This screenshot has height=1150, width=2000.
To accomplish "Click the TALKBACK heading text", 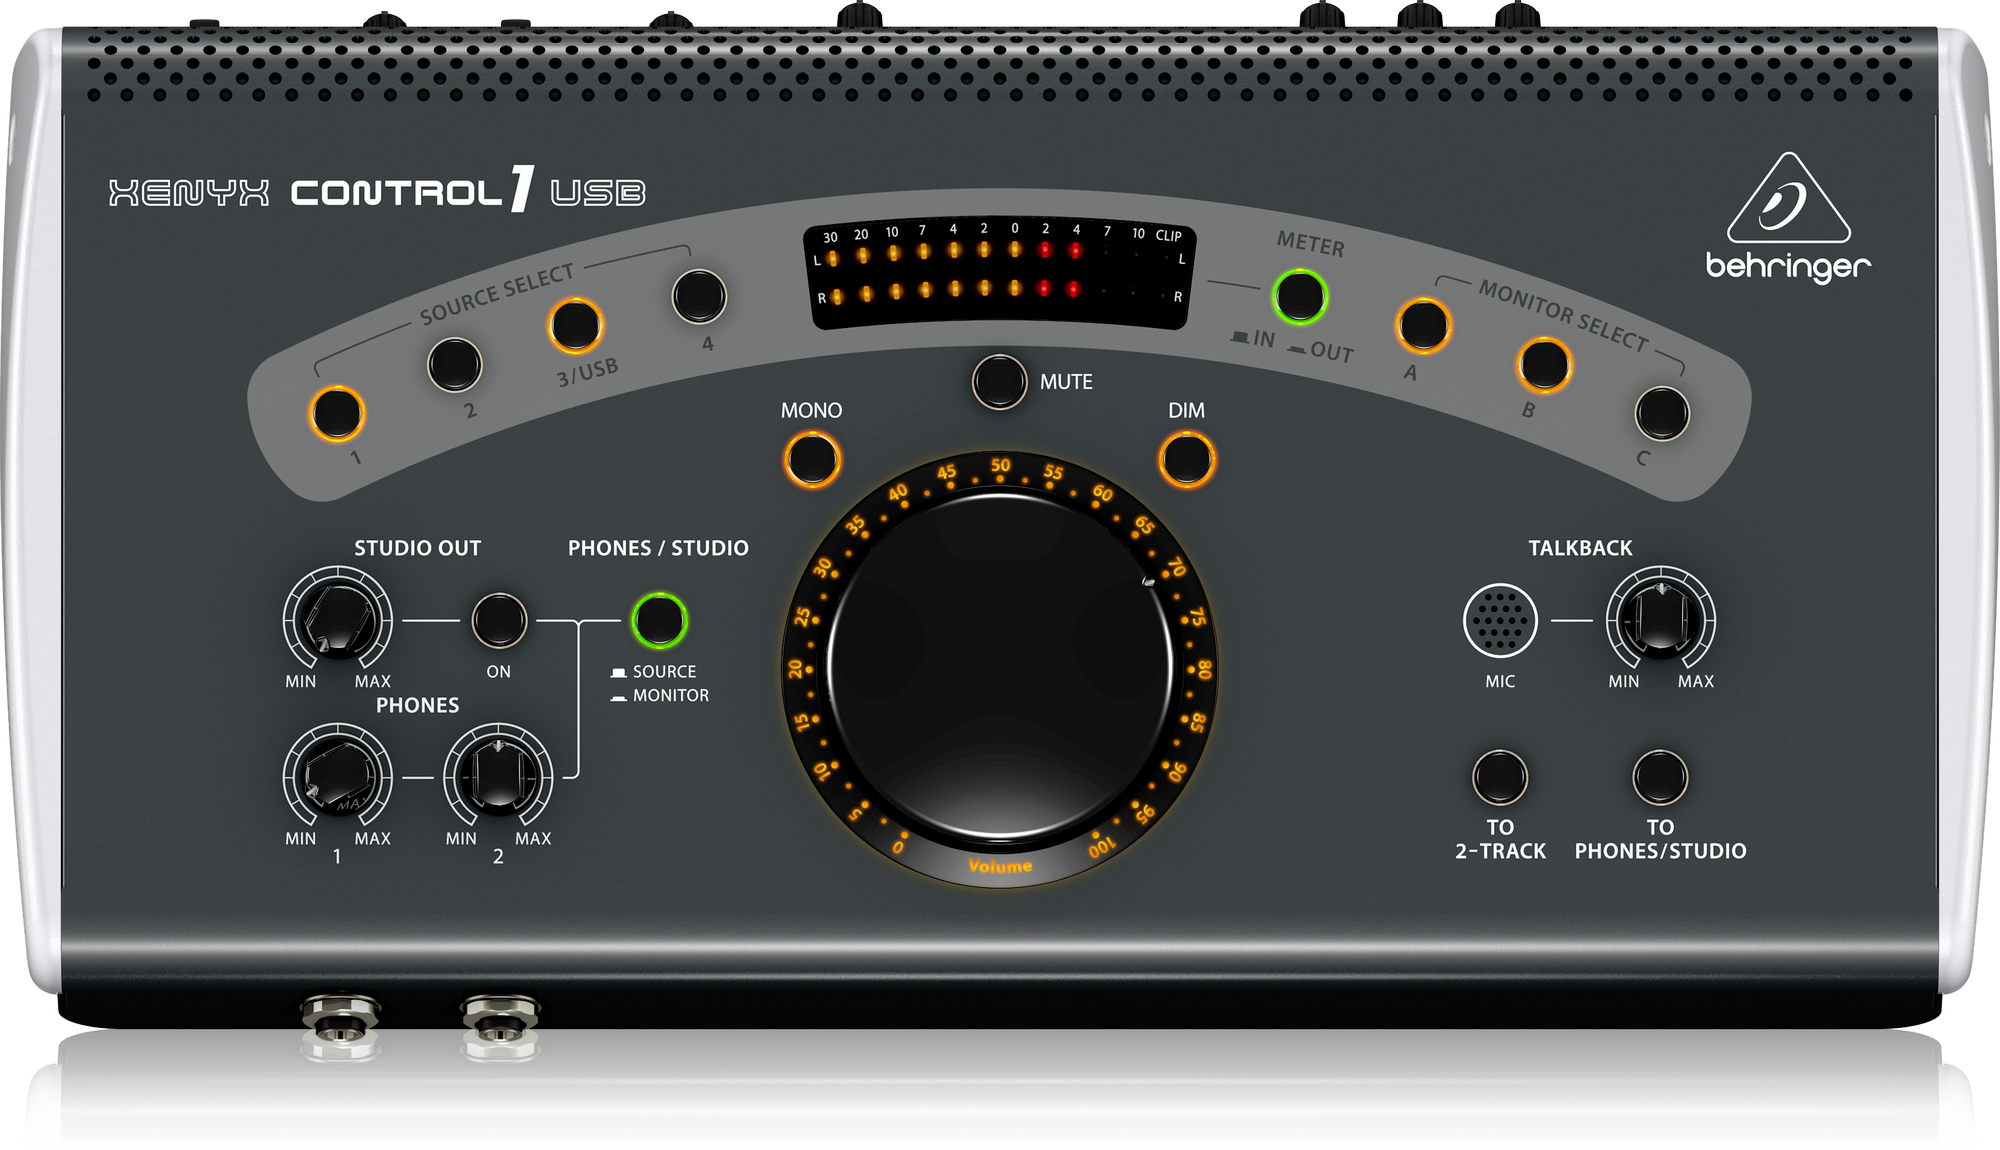I will coord(1580,548).
